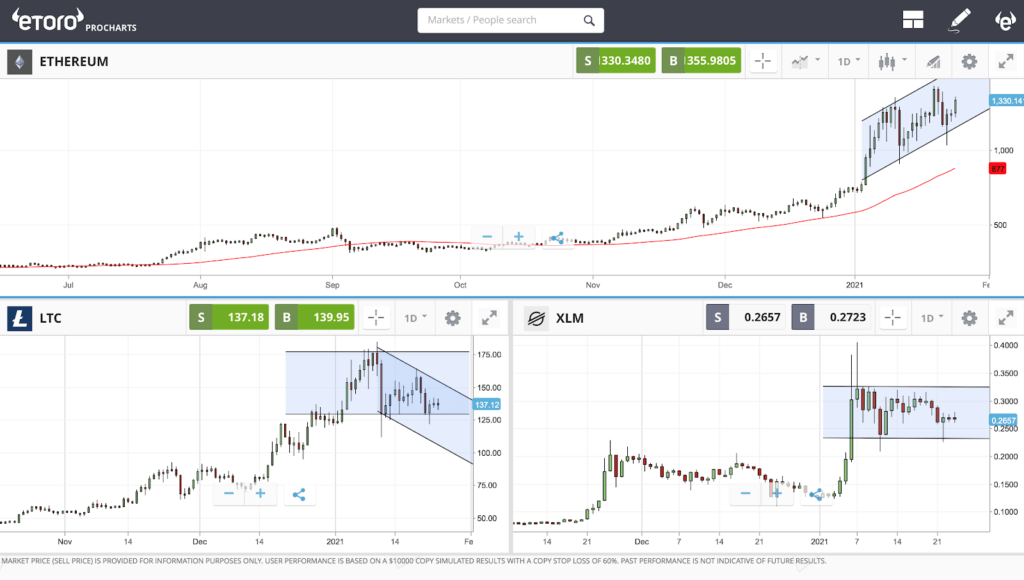
Task: Select the XLM instrument name
Action: point(569,318)
